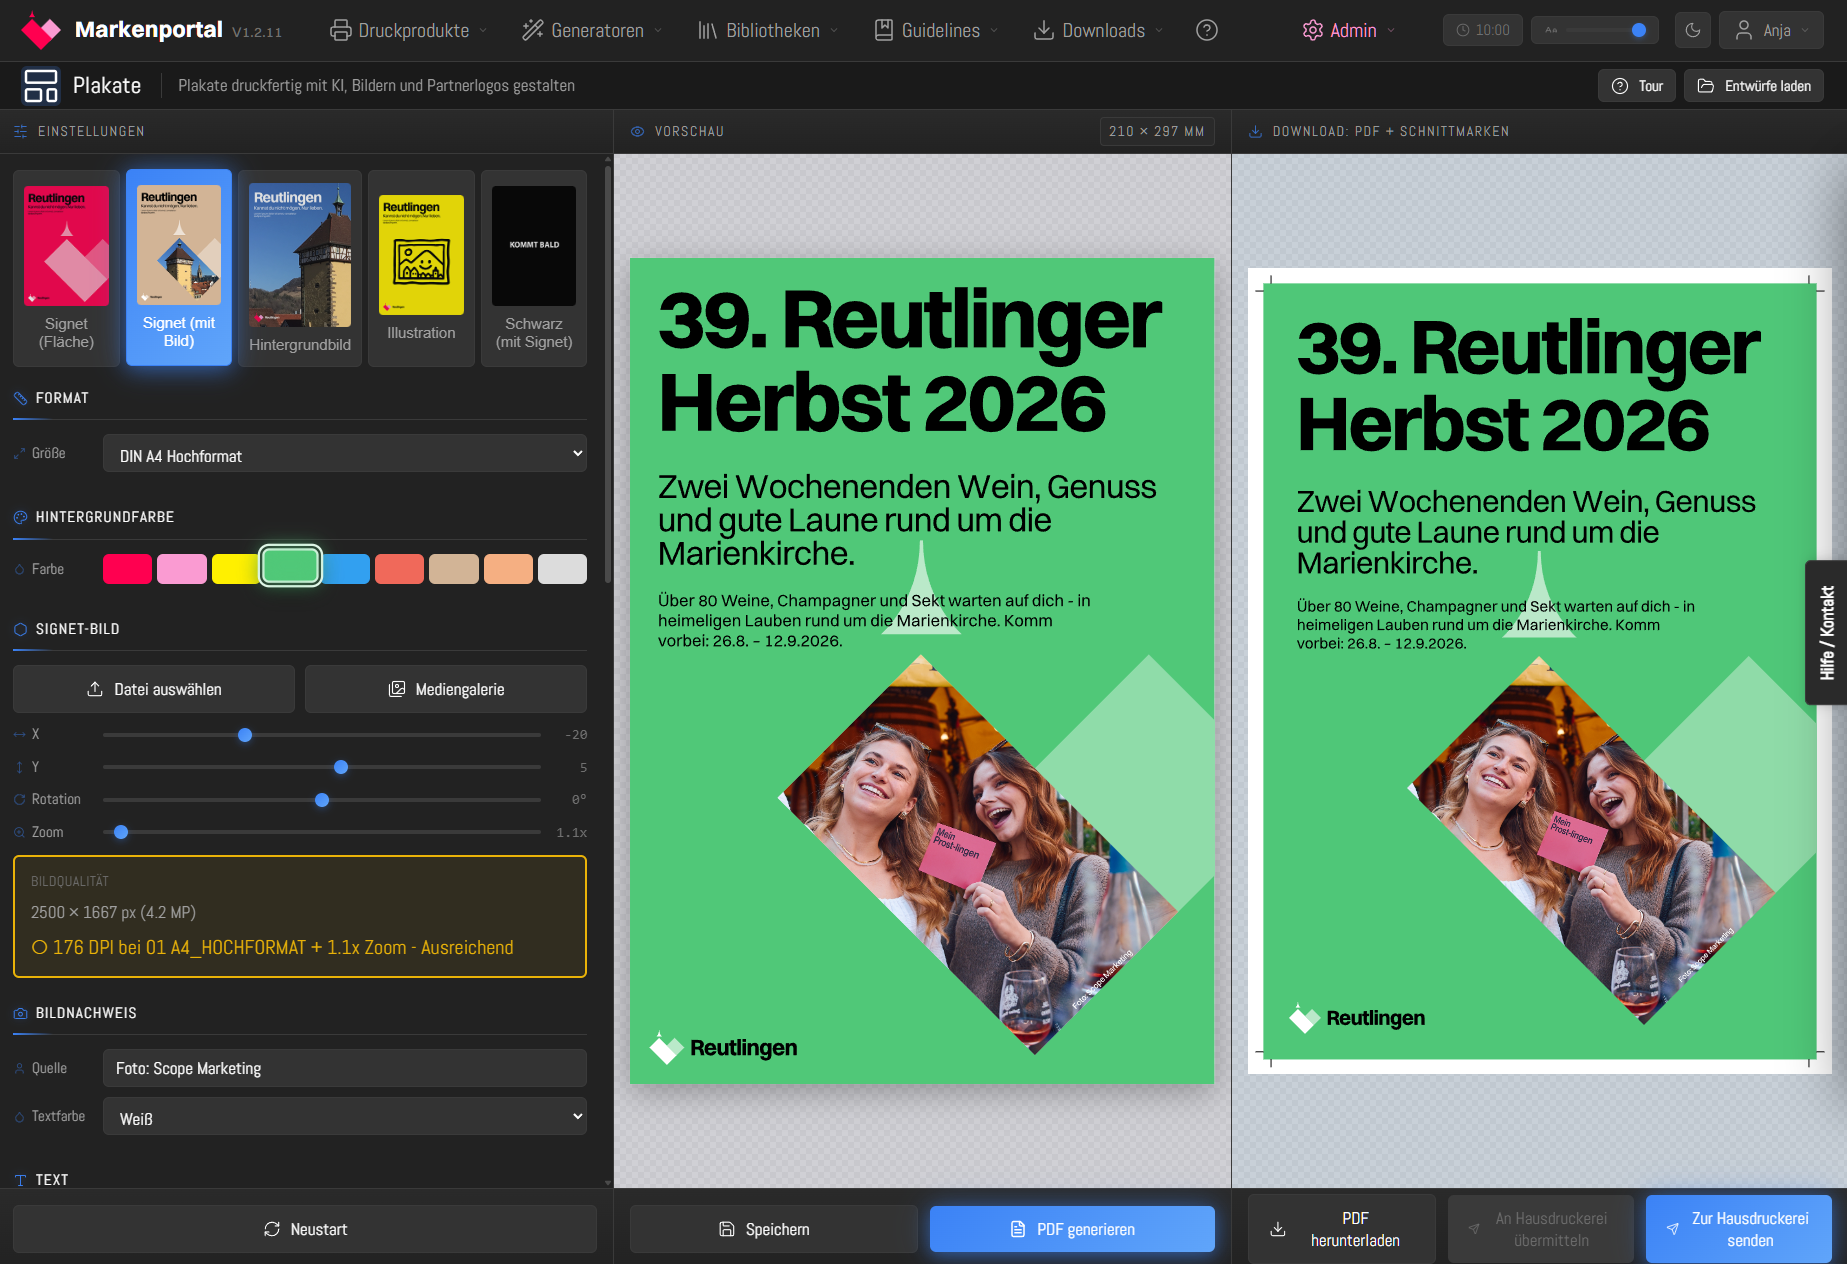Select the Schwarz (mit Signet) template

534,268
